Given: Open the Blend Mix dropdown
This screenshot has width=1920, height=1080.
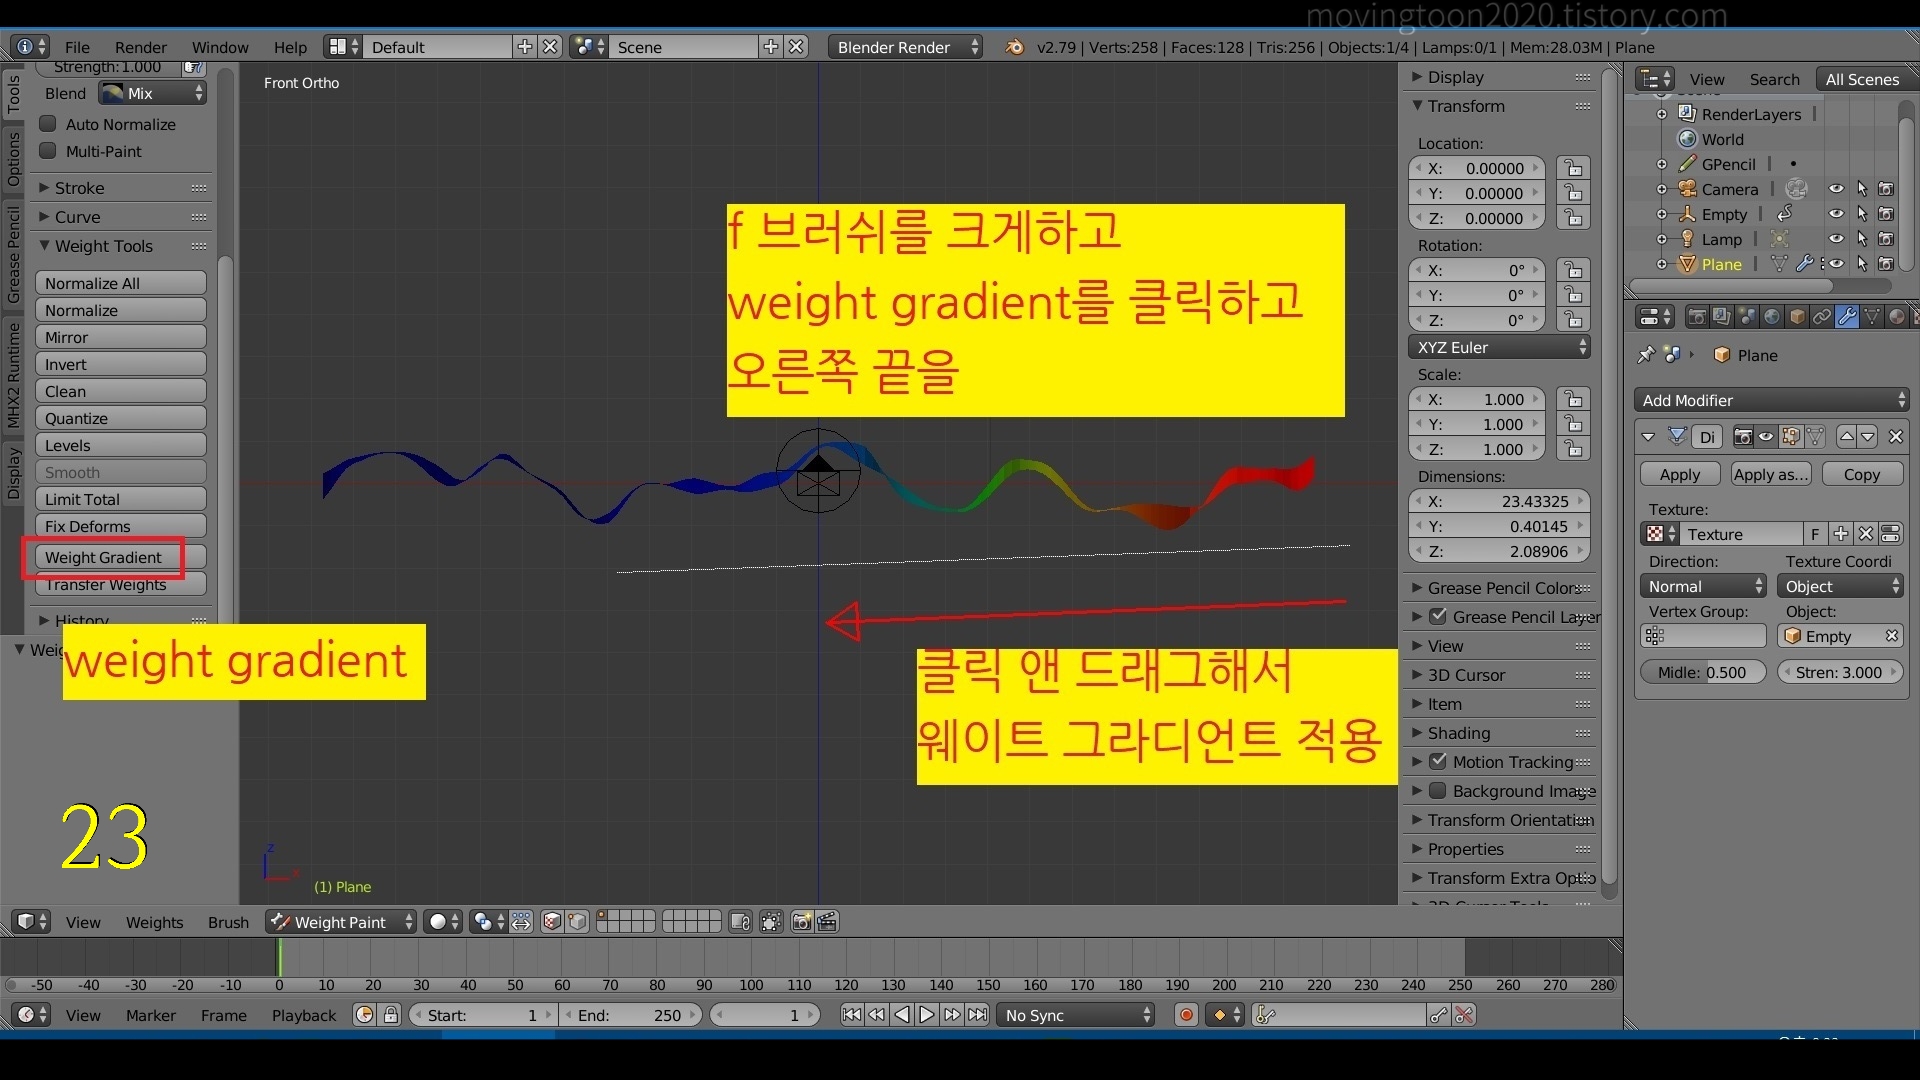Looking at the screenshot, I should pyautogui.click(x=152, y=93).
